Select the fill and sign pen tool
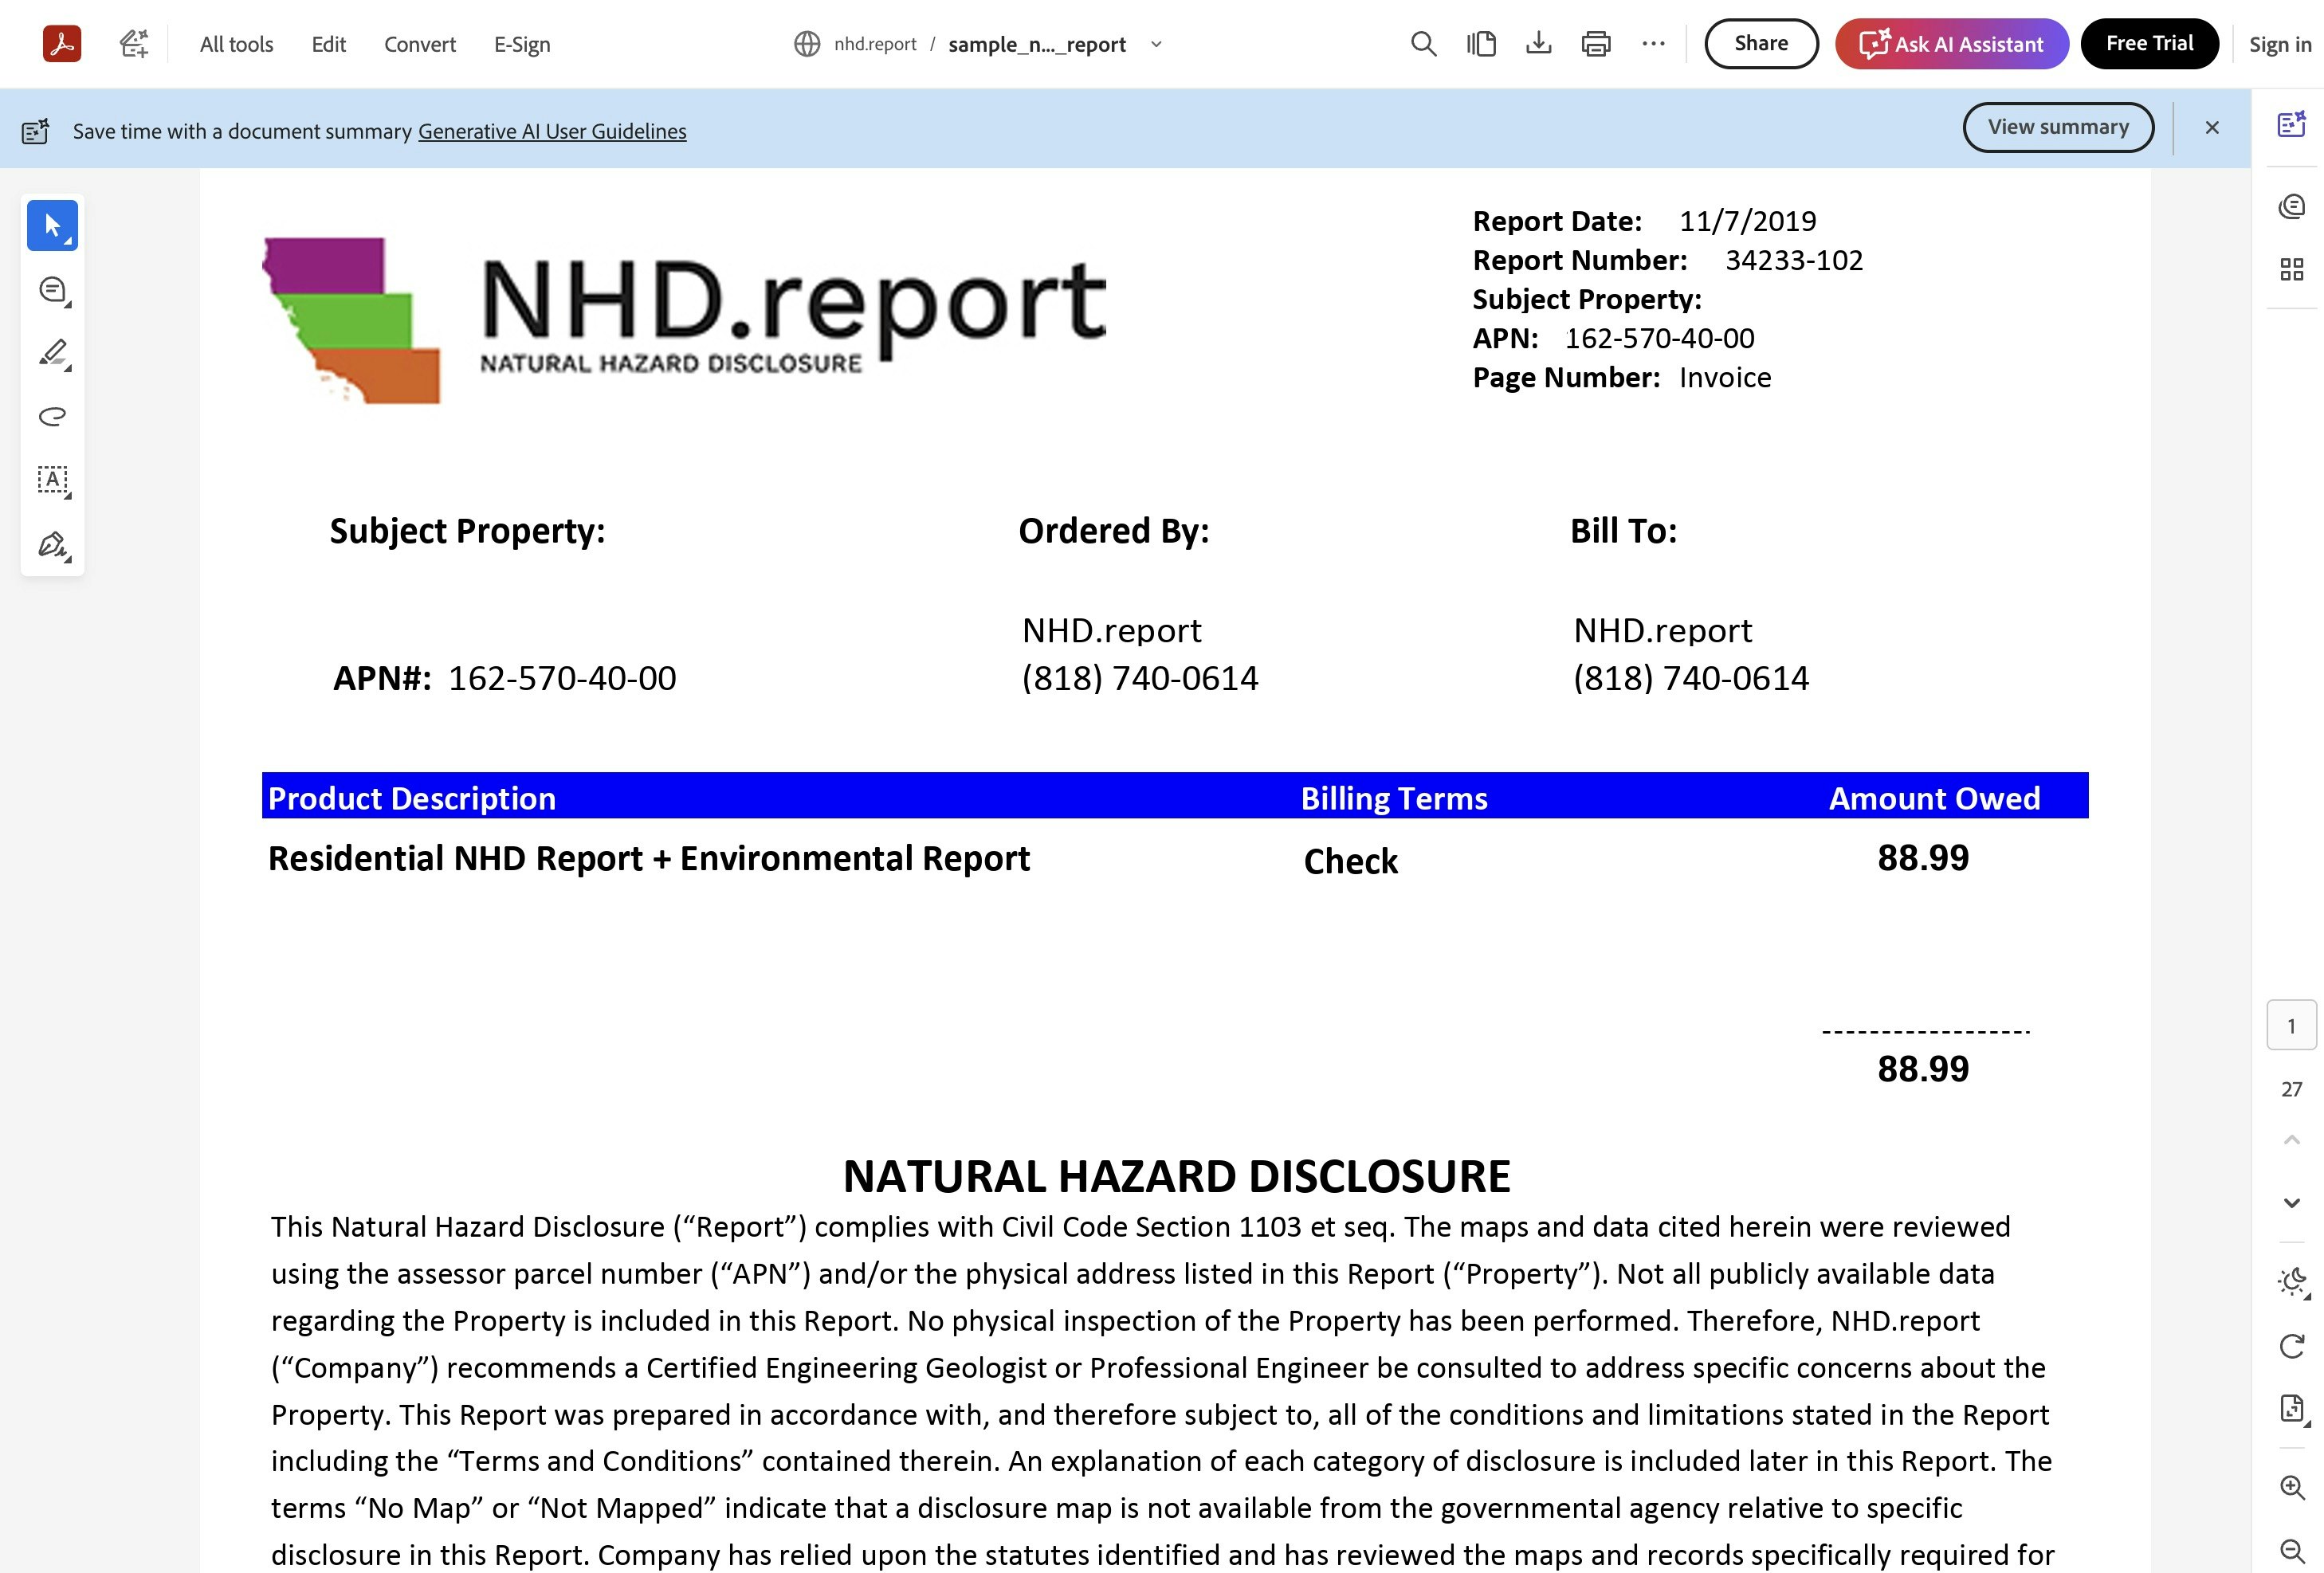 [53, 544]
